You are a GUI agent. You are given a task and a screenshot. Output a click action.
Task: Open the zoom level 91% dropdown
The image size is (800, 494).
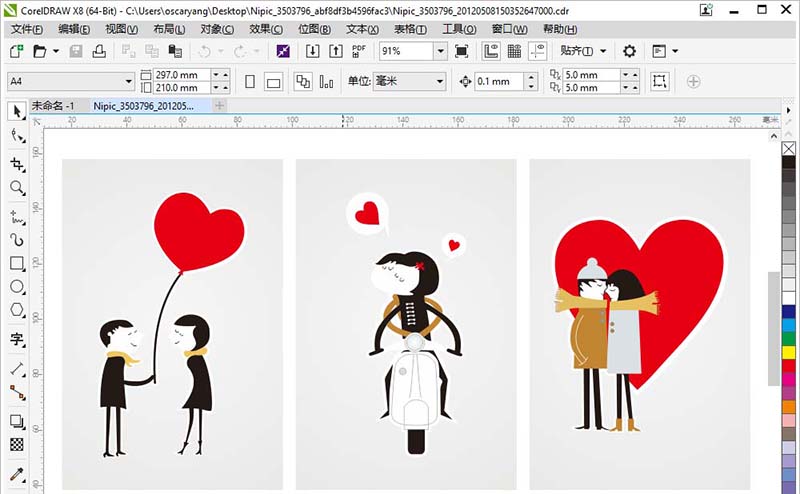[x=440, y=51]
